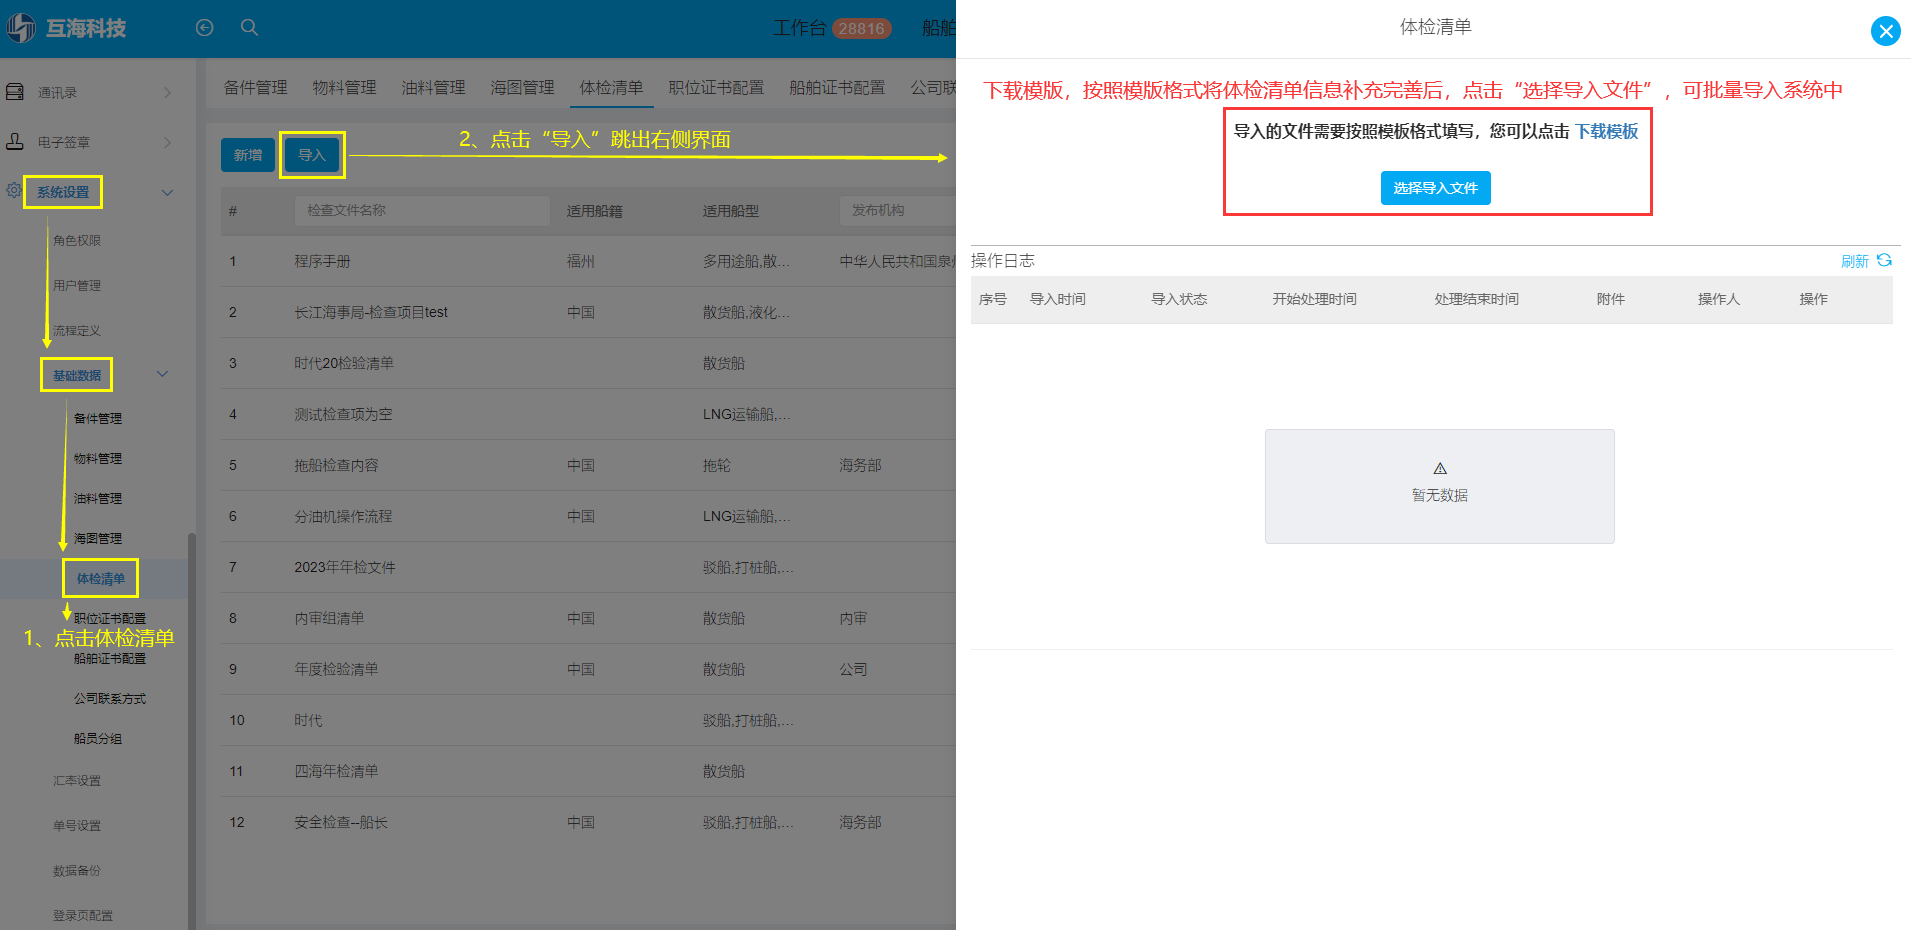Viewport: 1911px width, 930px height.
Task: Click the 检查文件名称 search field
Action: (422, 210)
